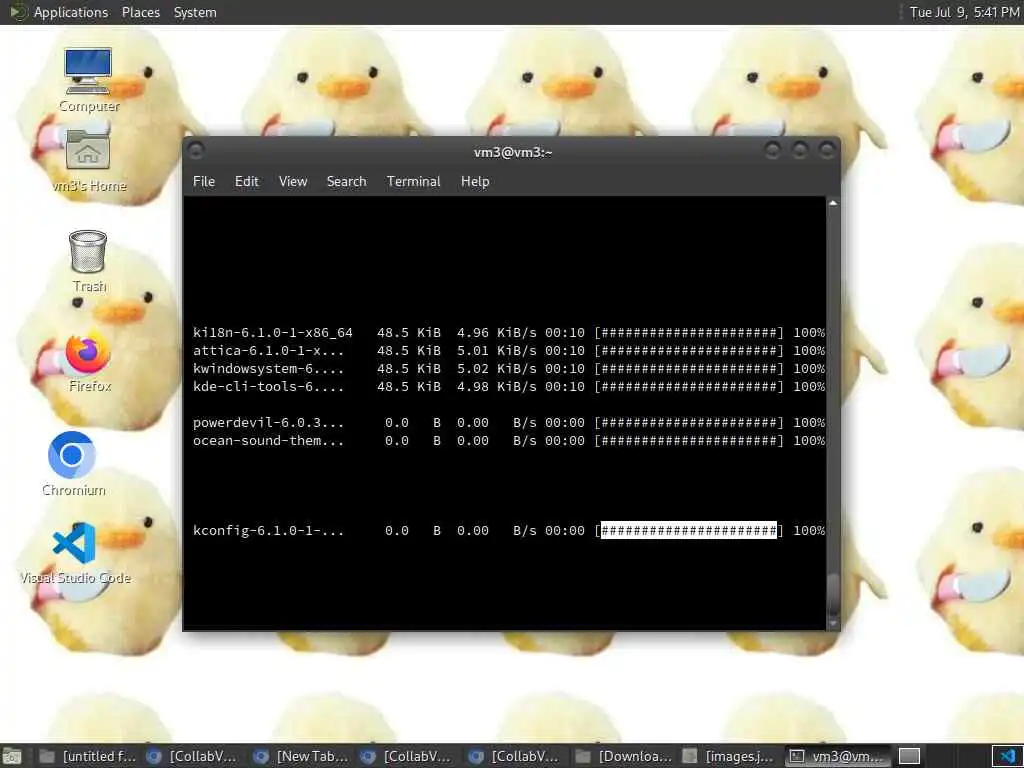Screen dimensions: 1024x768
Task: Click the 100% value on kconfig row
Action: tap(808, 530)
